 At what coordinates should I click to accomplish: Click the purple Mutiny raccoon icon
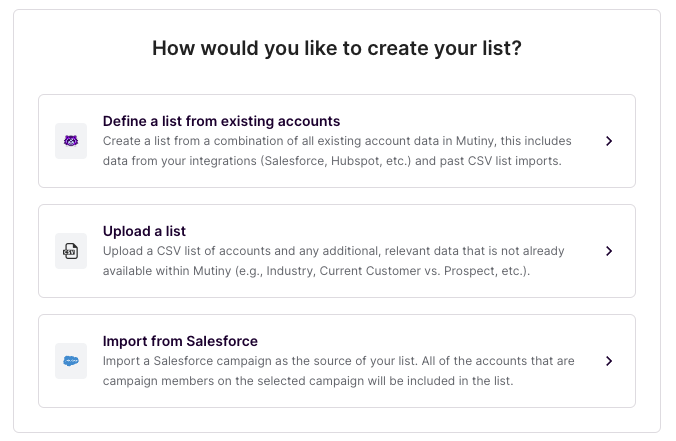click(71, 141)
